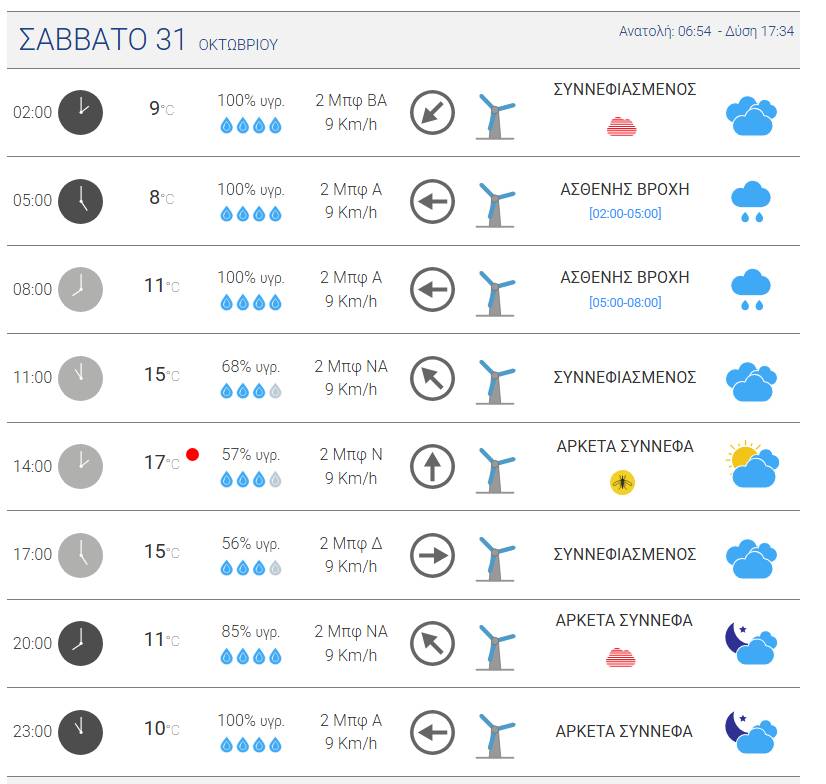
Task: Click the grey clock icon at 08:00
Action: (x=80, y=289)
